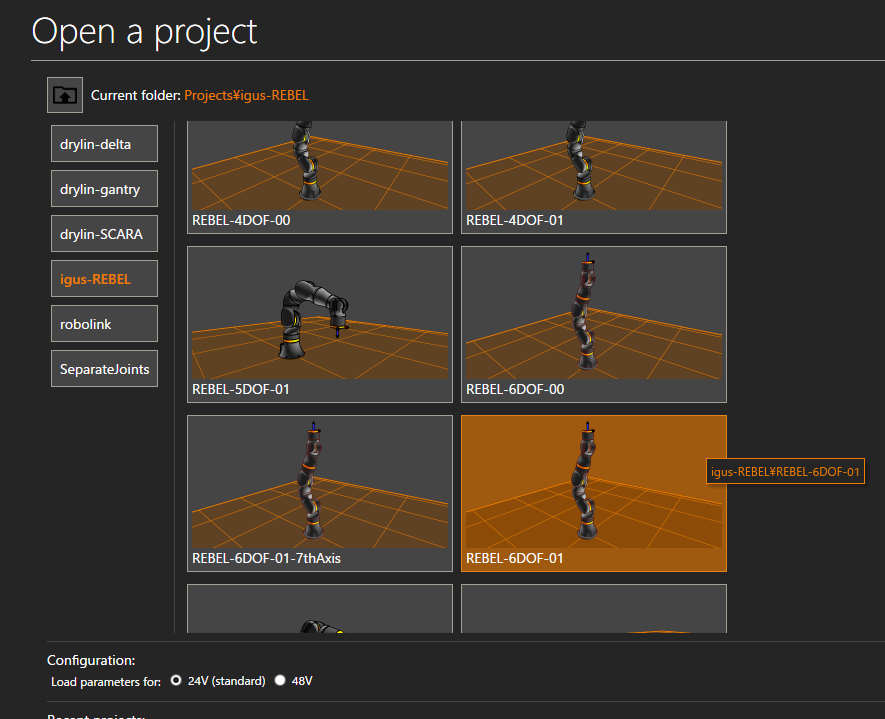
Task: Click the partially visible bottom-right project thumbnail
Action: point(593,610)
